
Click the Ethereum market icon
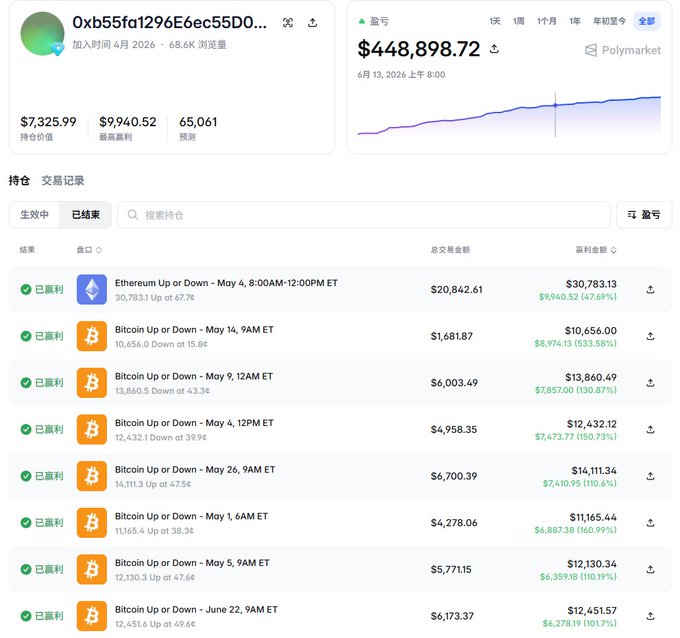[92, 289]
